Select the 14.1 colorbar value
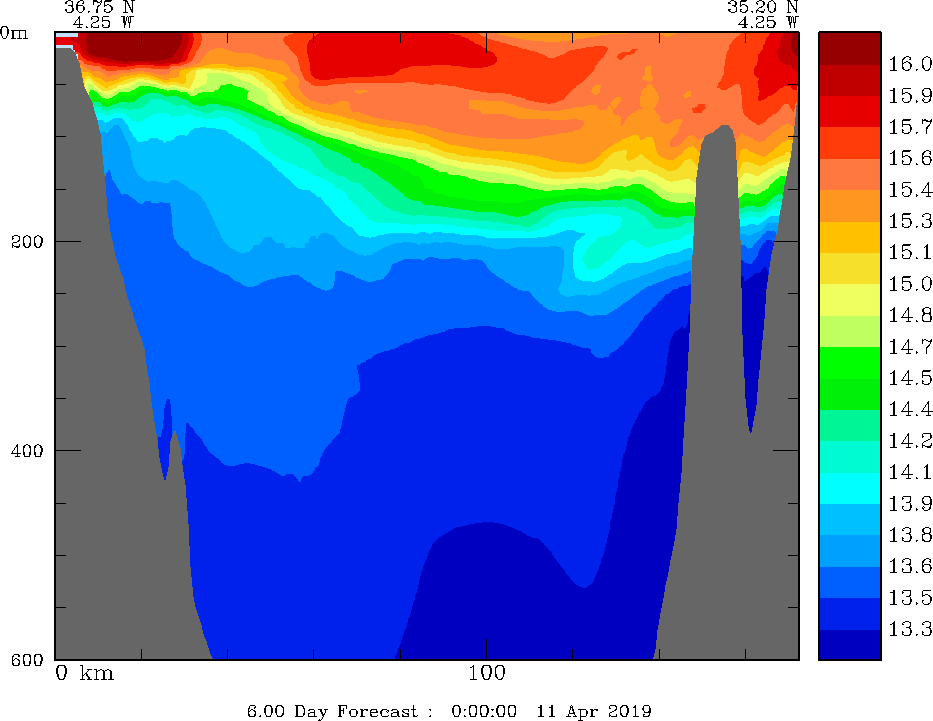 pyautogui.click(x=910, y=472)
